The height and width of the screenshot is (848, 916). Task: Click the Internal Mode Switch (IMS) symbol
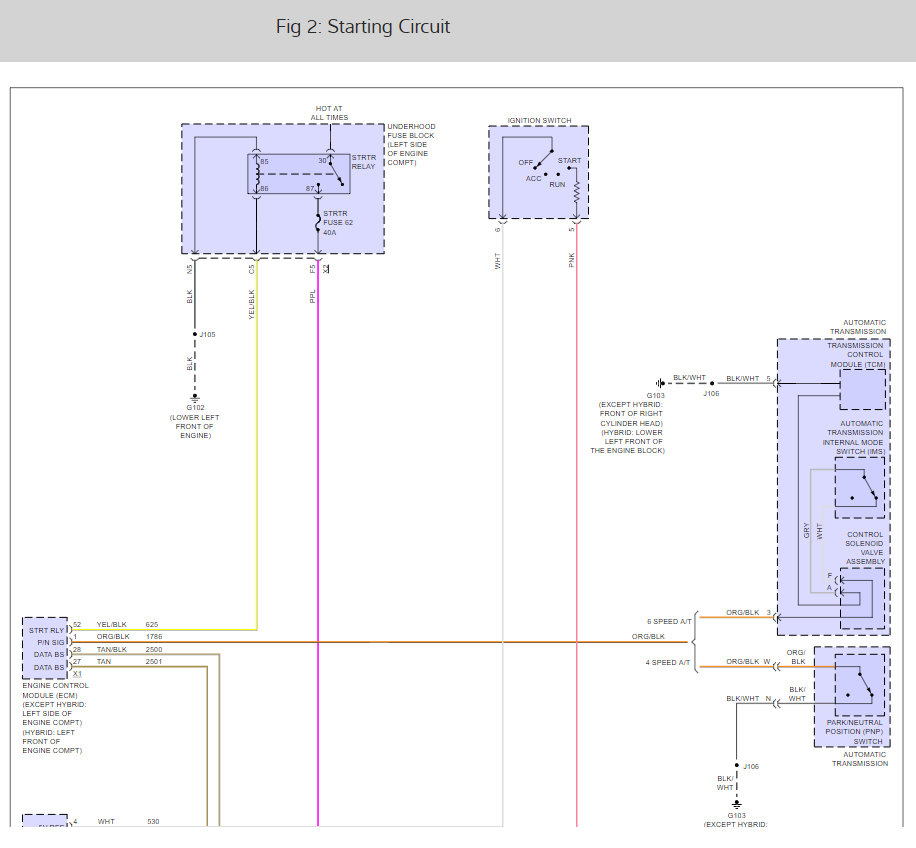coord(860,487)
